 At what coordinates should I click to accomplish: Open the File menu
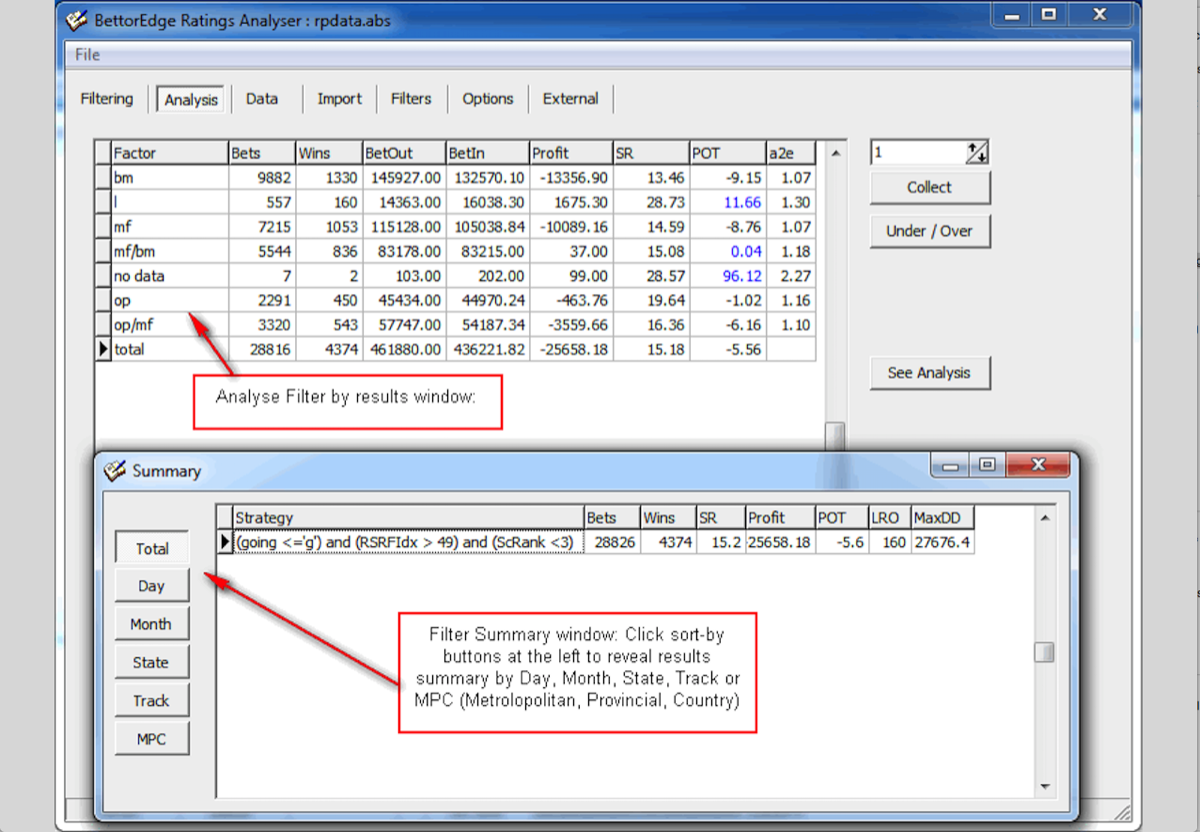(x=87, y=55)
